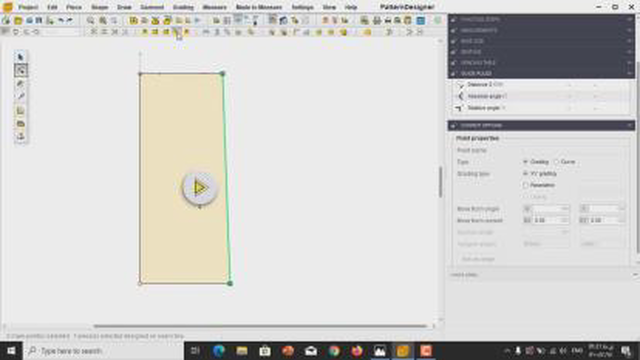
Task: Select the fifth tool in left toolbox
Action: [x=20, y=111]
